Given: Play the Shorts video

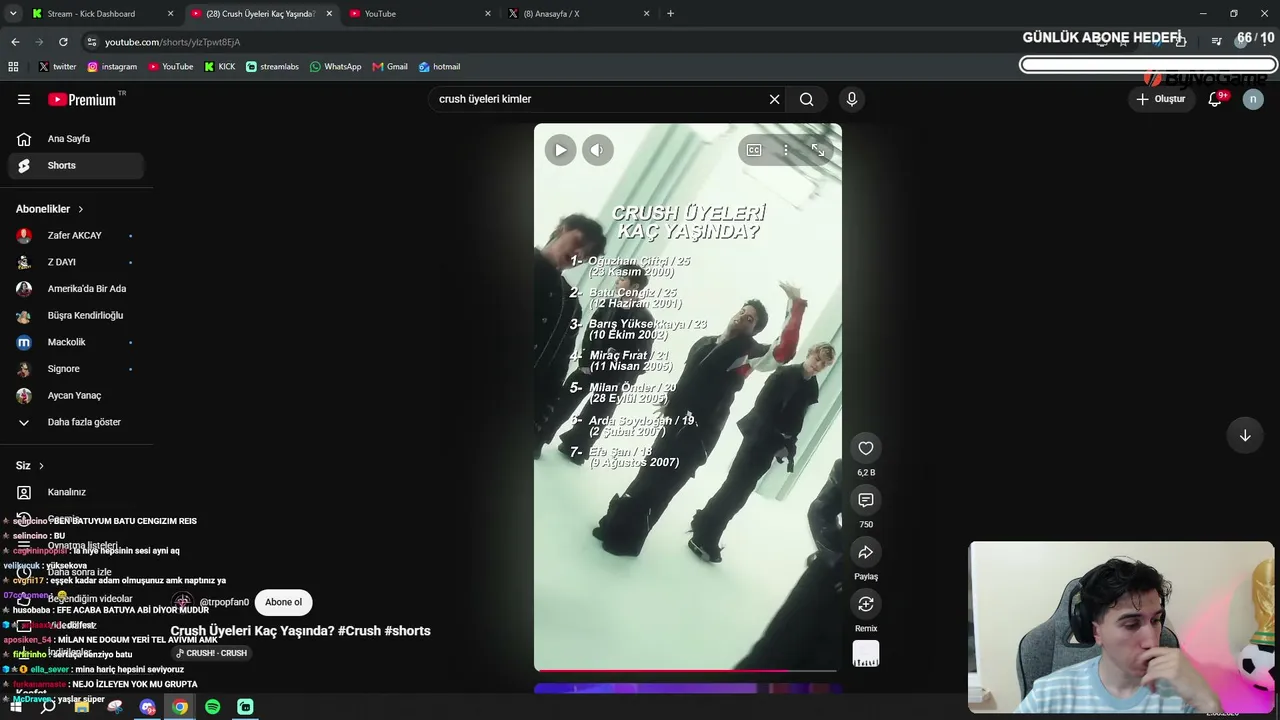Looking at the screenshot, I should point(560,150).
